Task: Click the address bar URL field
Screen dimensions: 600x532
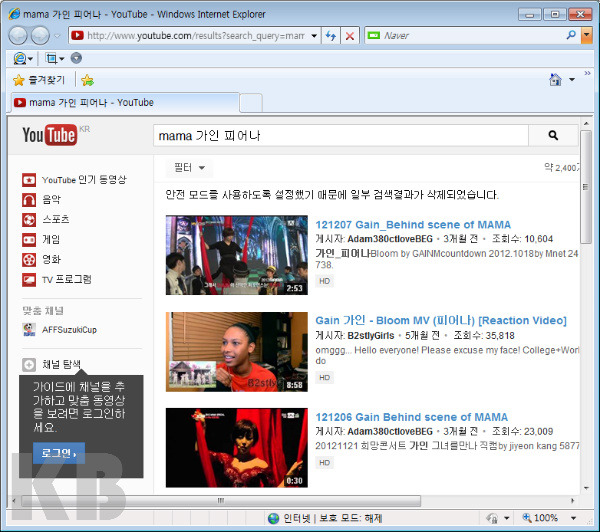Action: click(x=195, y=36)
